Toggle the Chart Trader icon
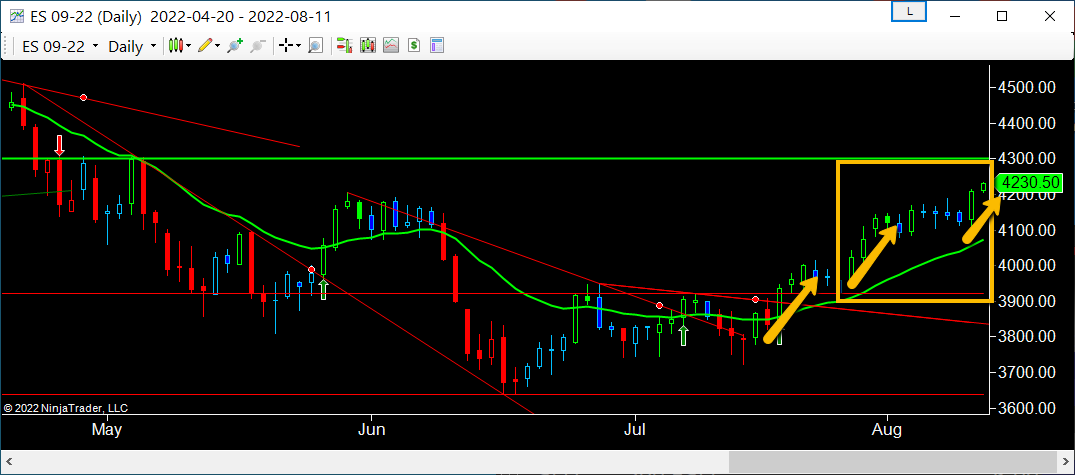Screen dimensions: 1075x475 coord(344,46)
